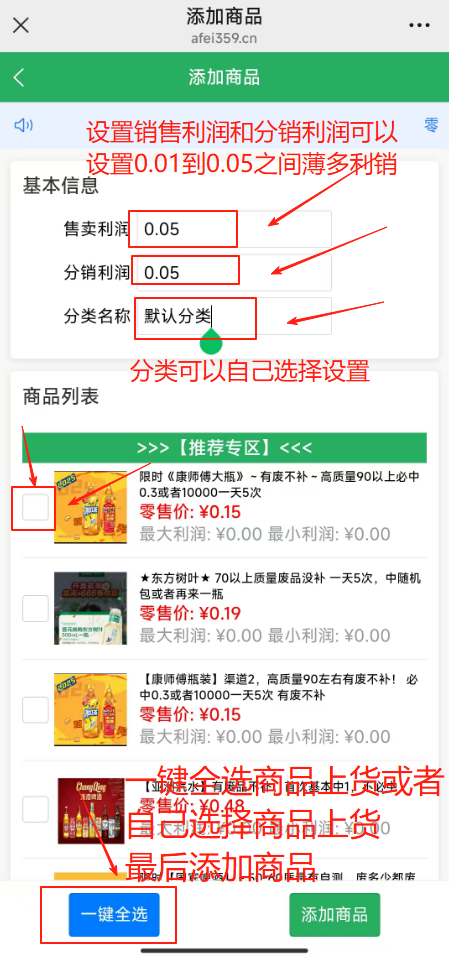Viewport: 449px width, 958px height.
Task: Open the three-dot more options menu
Action: click(x=419, y=26)
